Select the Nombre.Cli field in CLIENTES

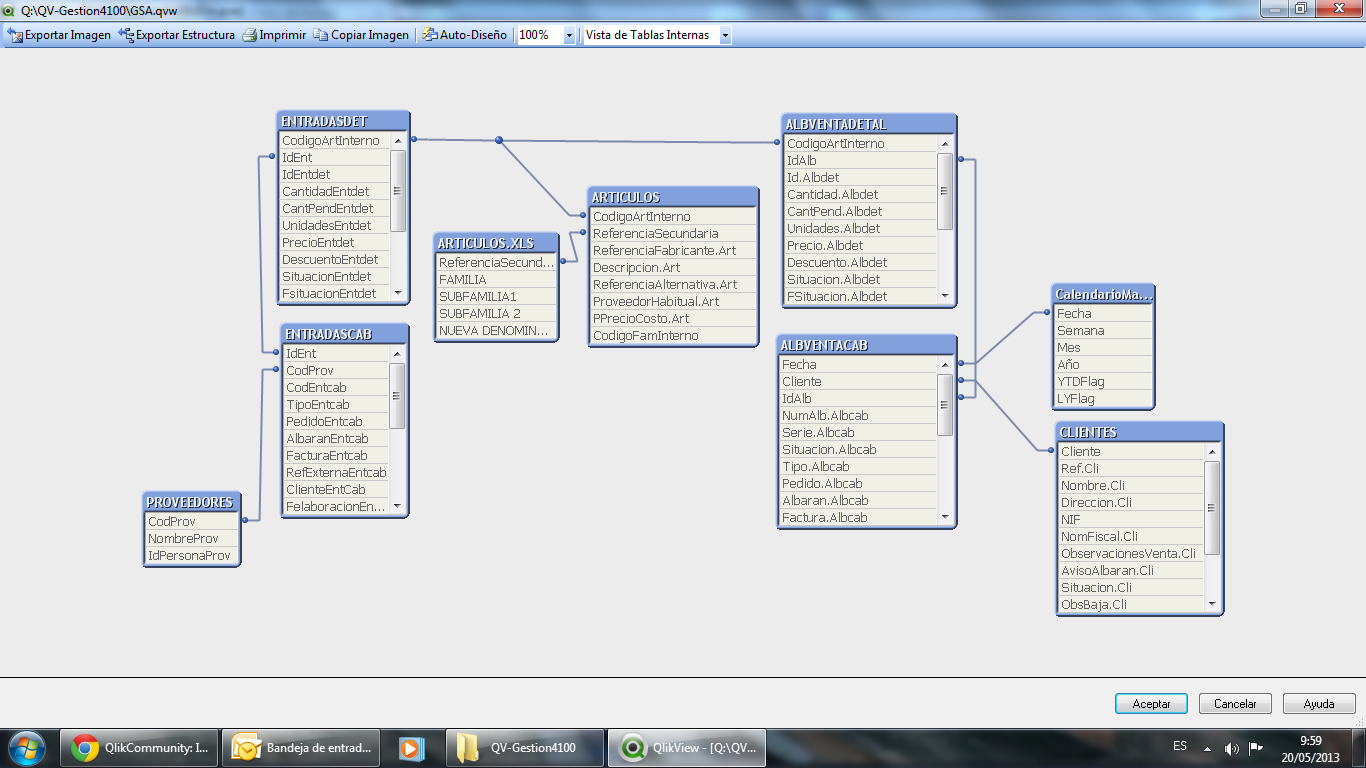point(1131,486)
